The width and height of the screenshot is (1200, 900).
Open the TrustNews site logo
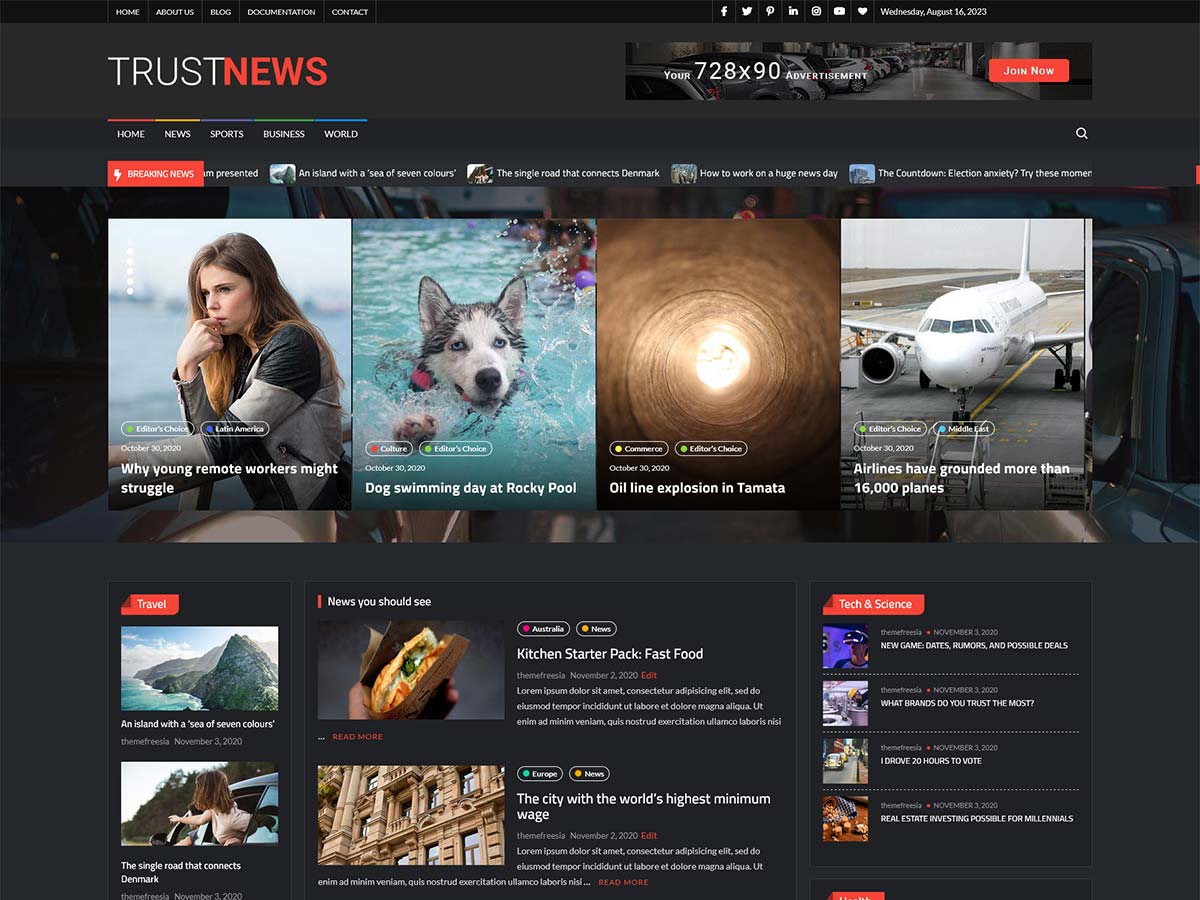[218, 71]
